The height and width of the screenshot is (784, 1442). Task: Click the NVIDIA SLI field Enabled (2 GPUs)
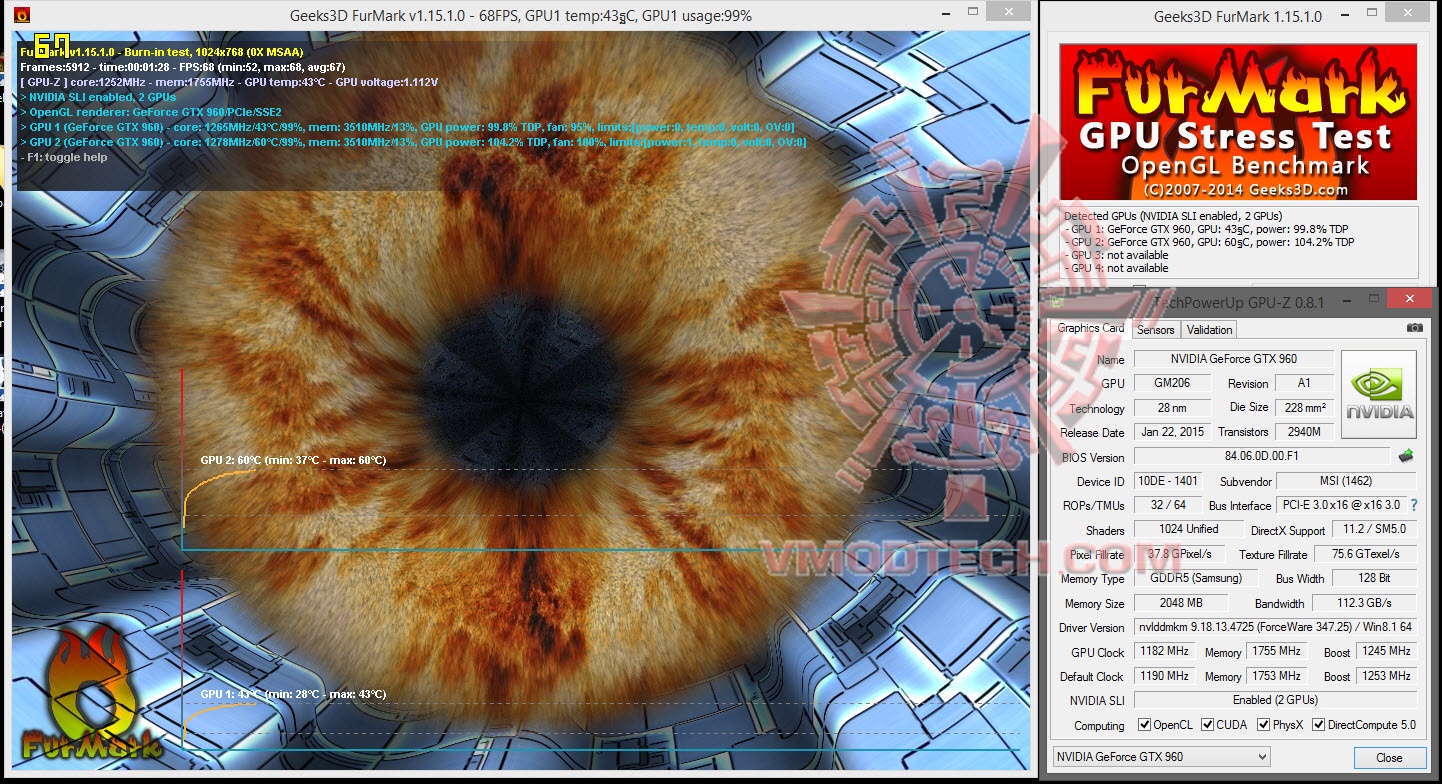point(1276,700)
